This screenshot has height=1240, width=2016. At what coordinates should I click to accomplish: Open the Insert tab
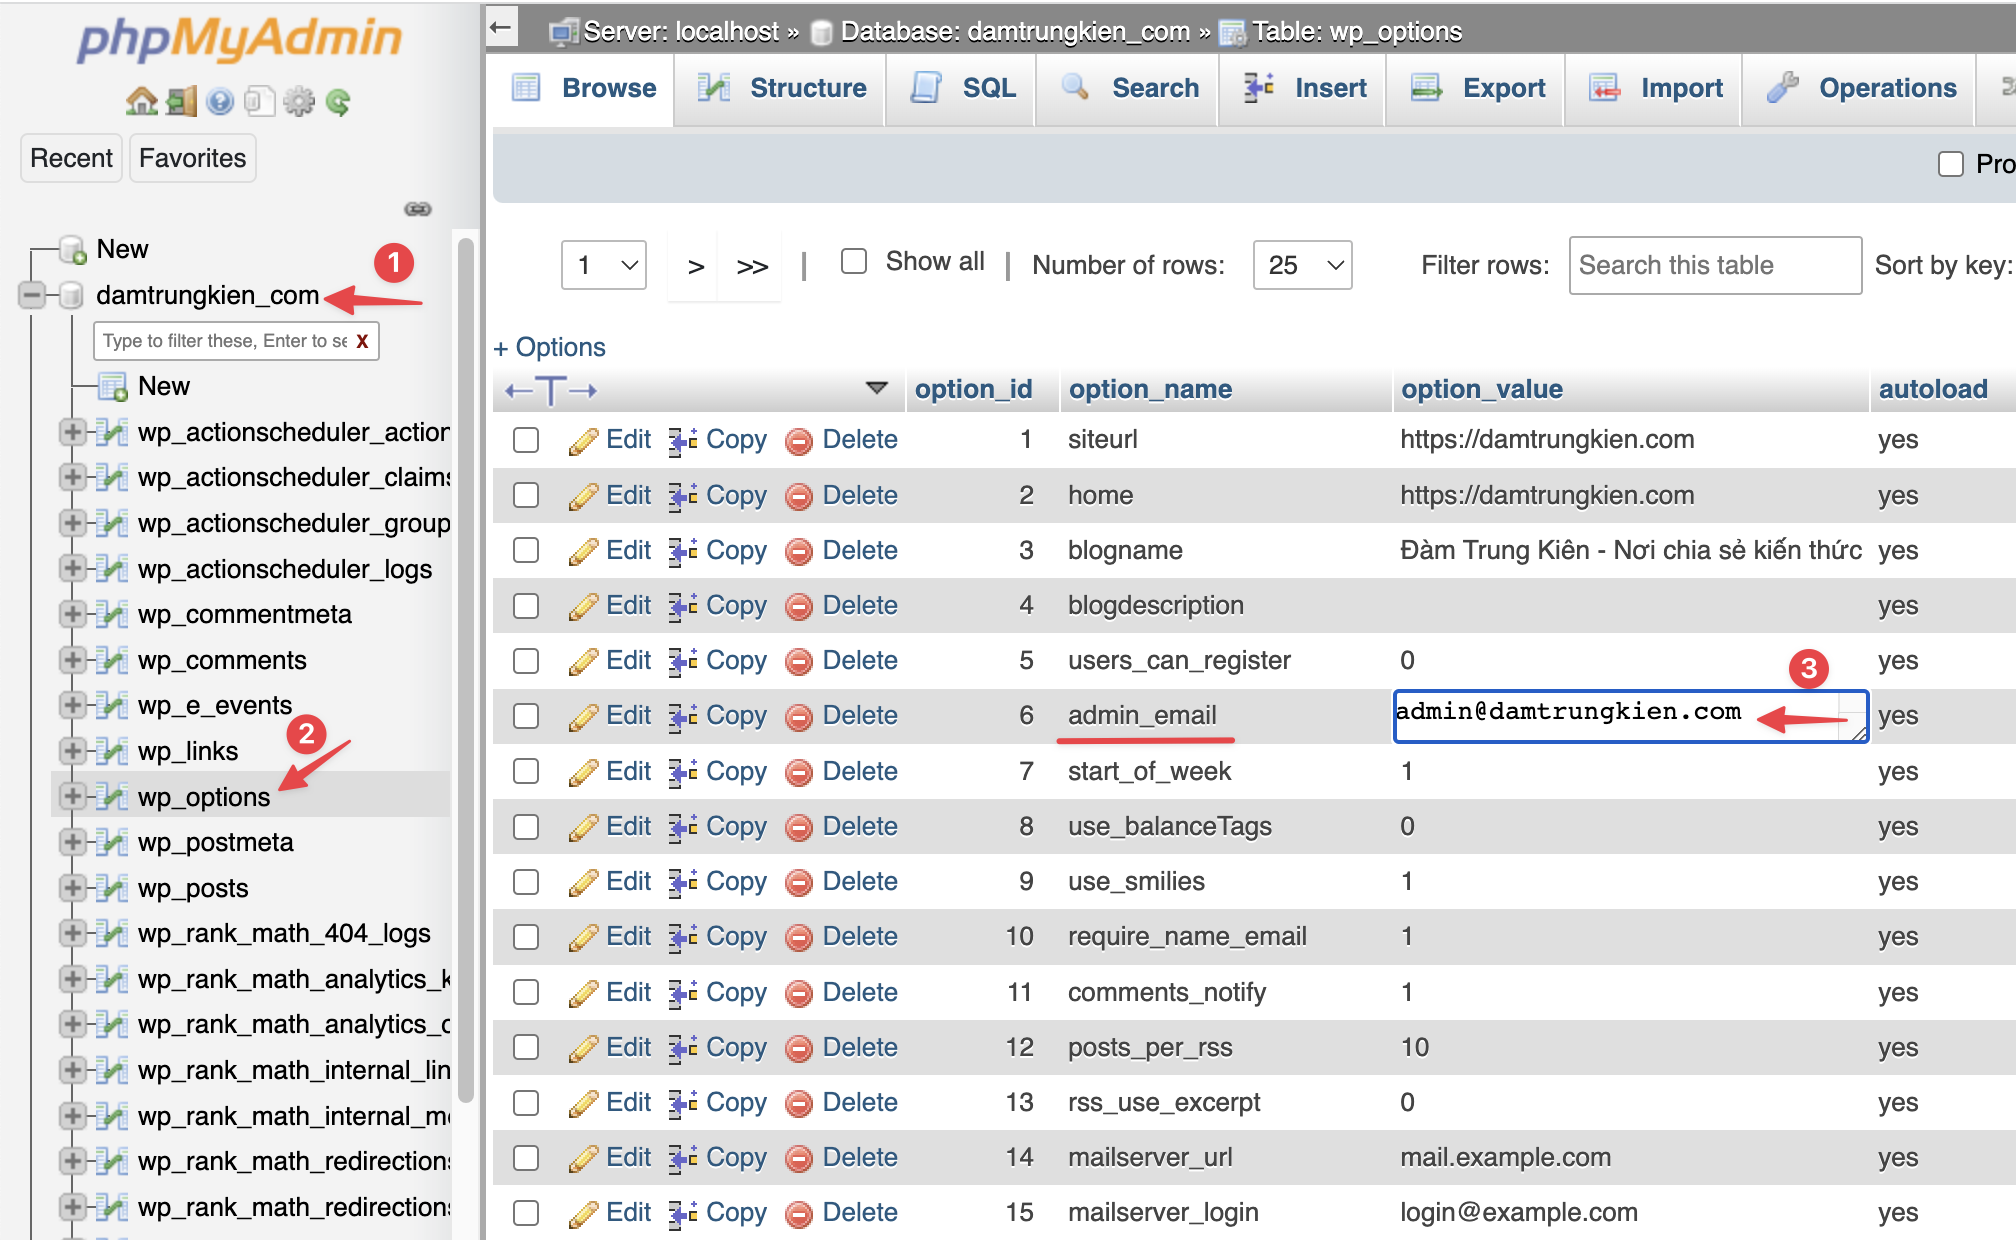(x=1304, y=89)
